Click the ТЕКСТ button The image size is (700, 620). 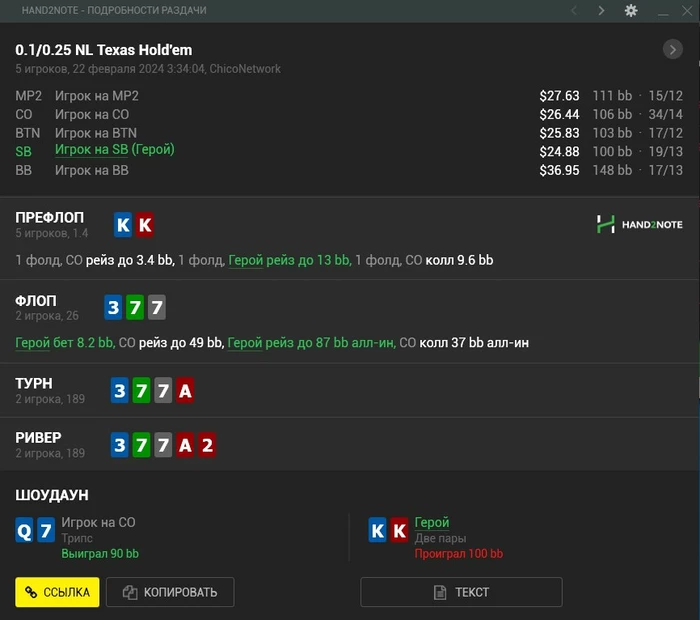click(x=461, y=592)
